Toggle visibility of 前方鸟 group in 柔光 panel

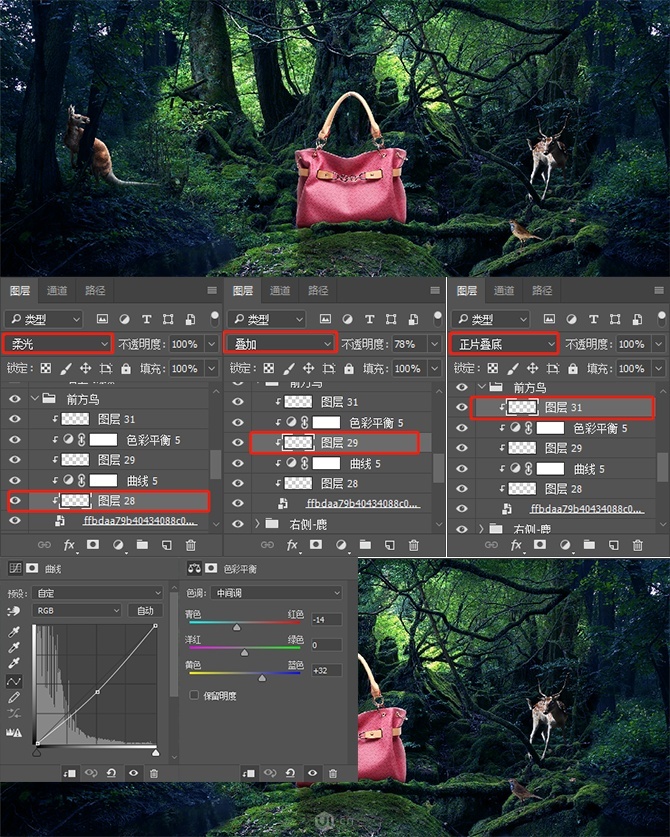[15, 399]
